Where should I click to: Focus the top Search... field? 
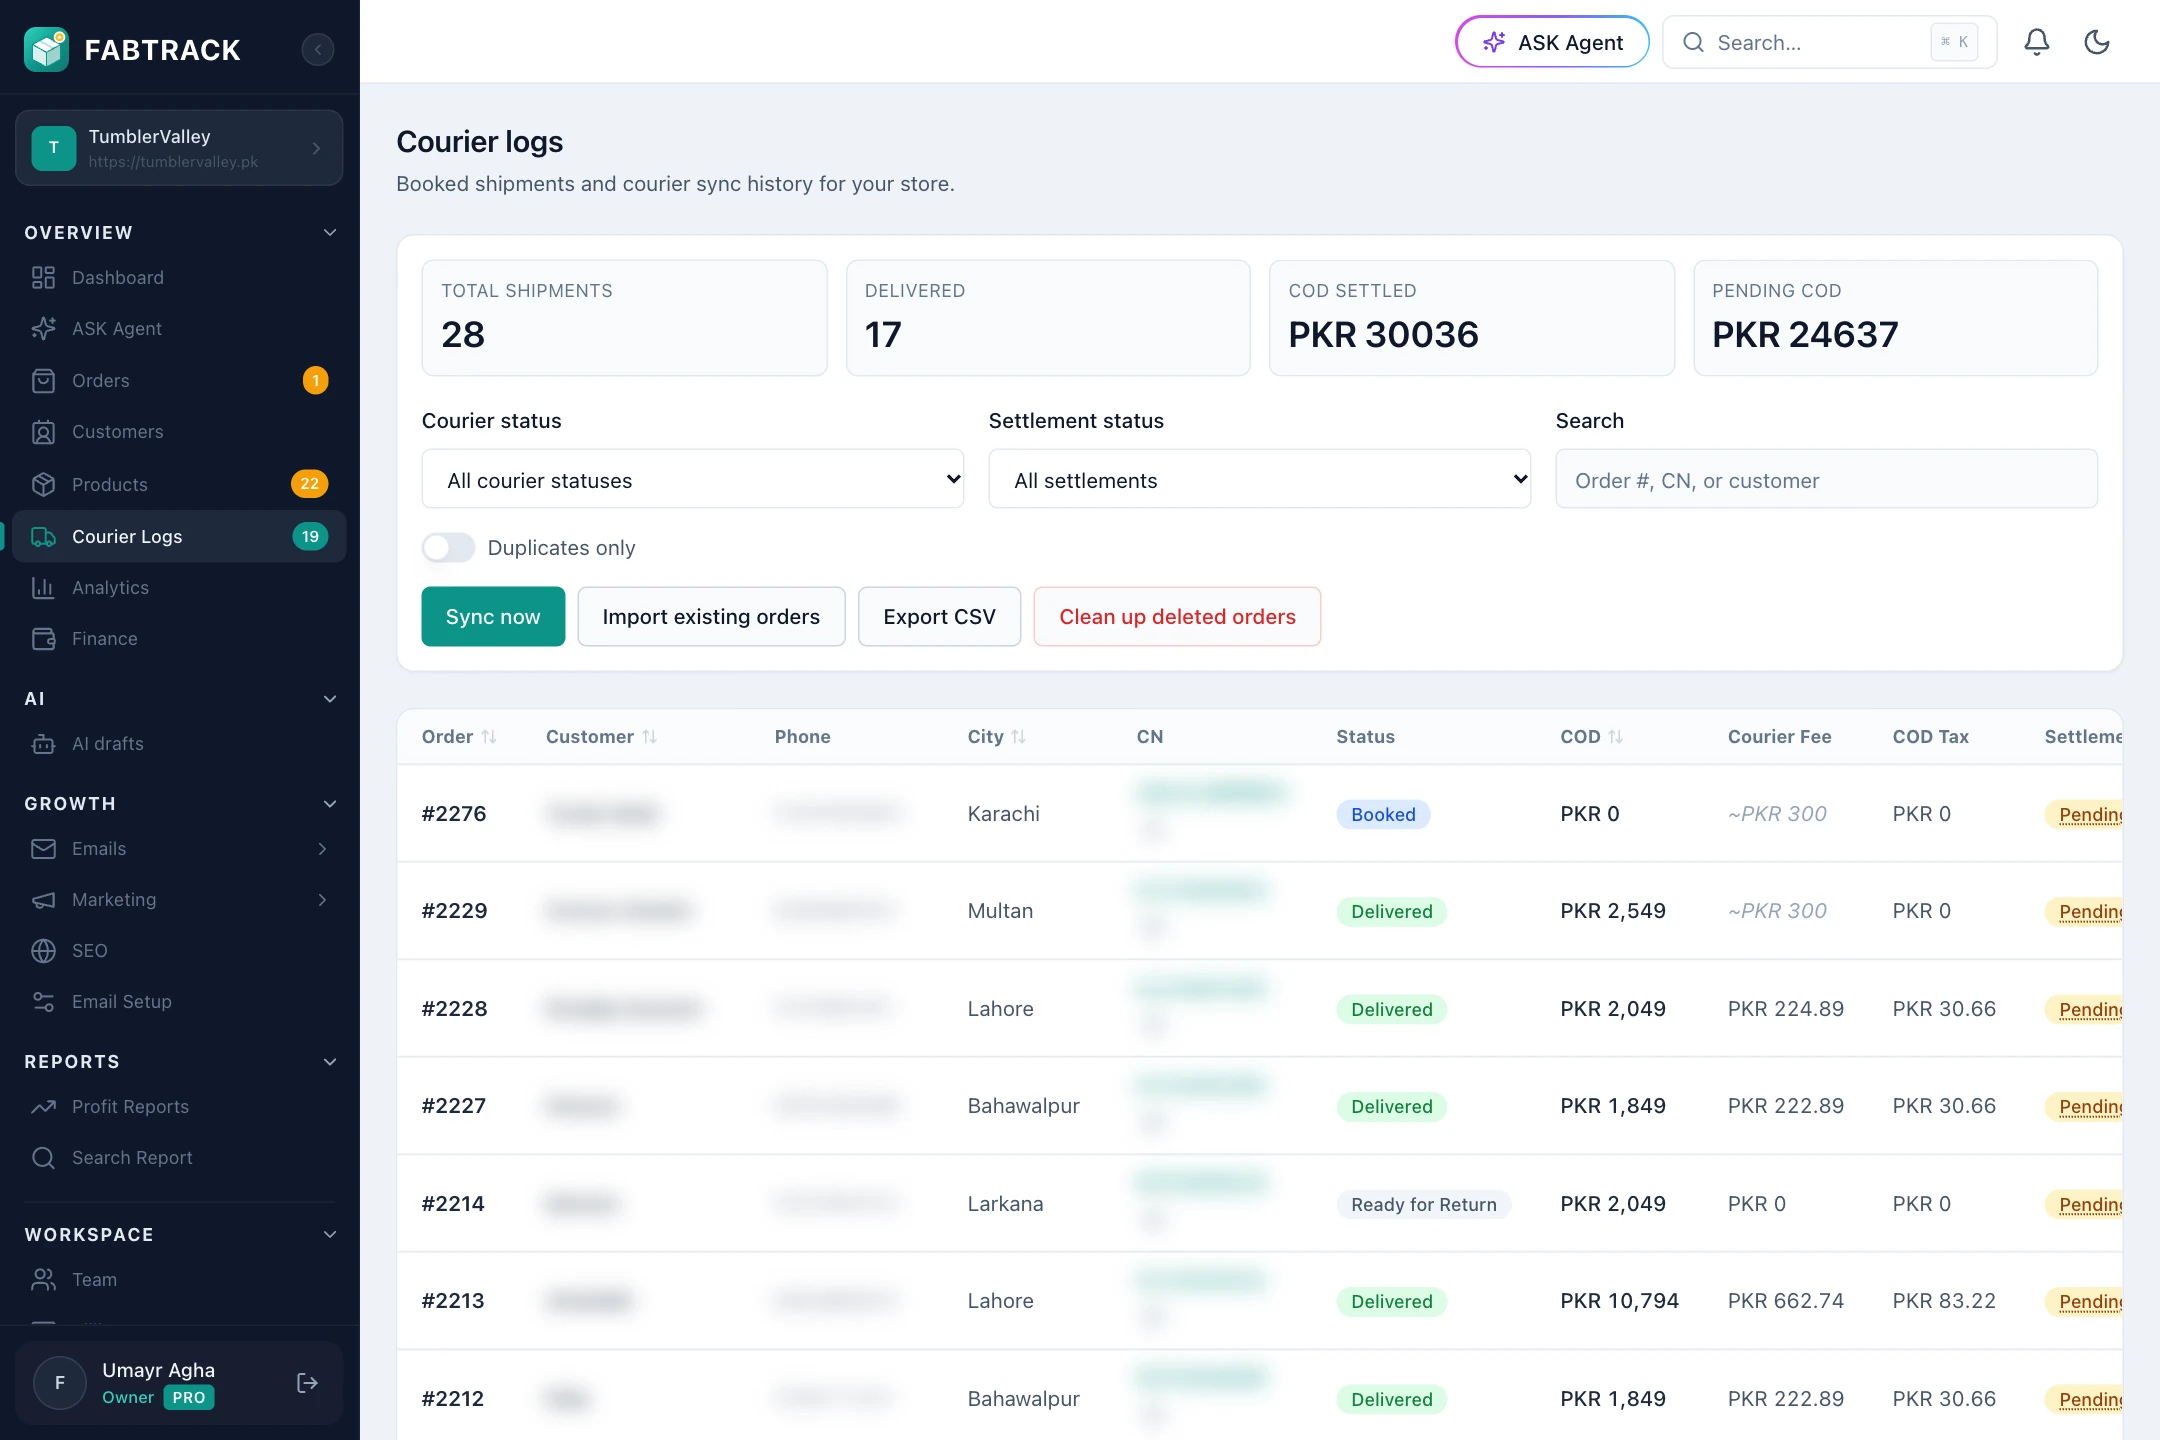pyautogui.click(x=1829, y=42)
